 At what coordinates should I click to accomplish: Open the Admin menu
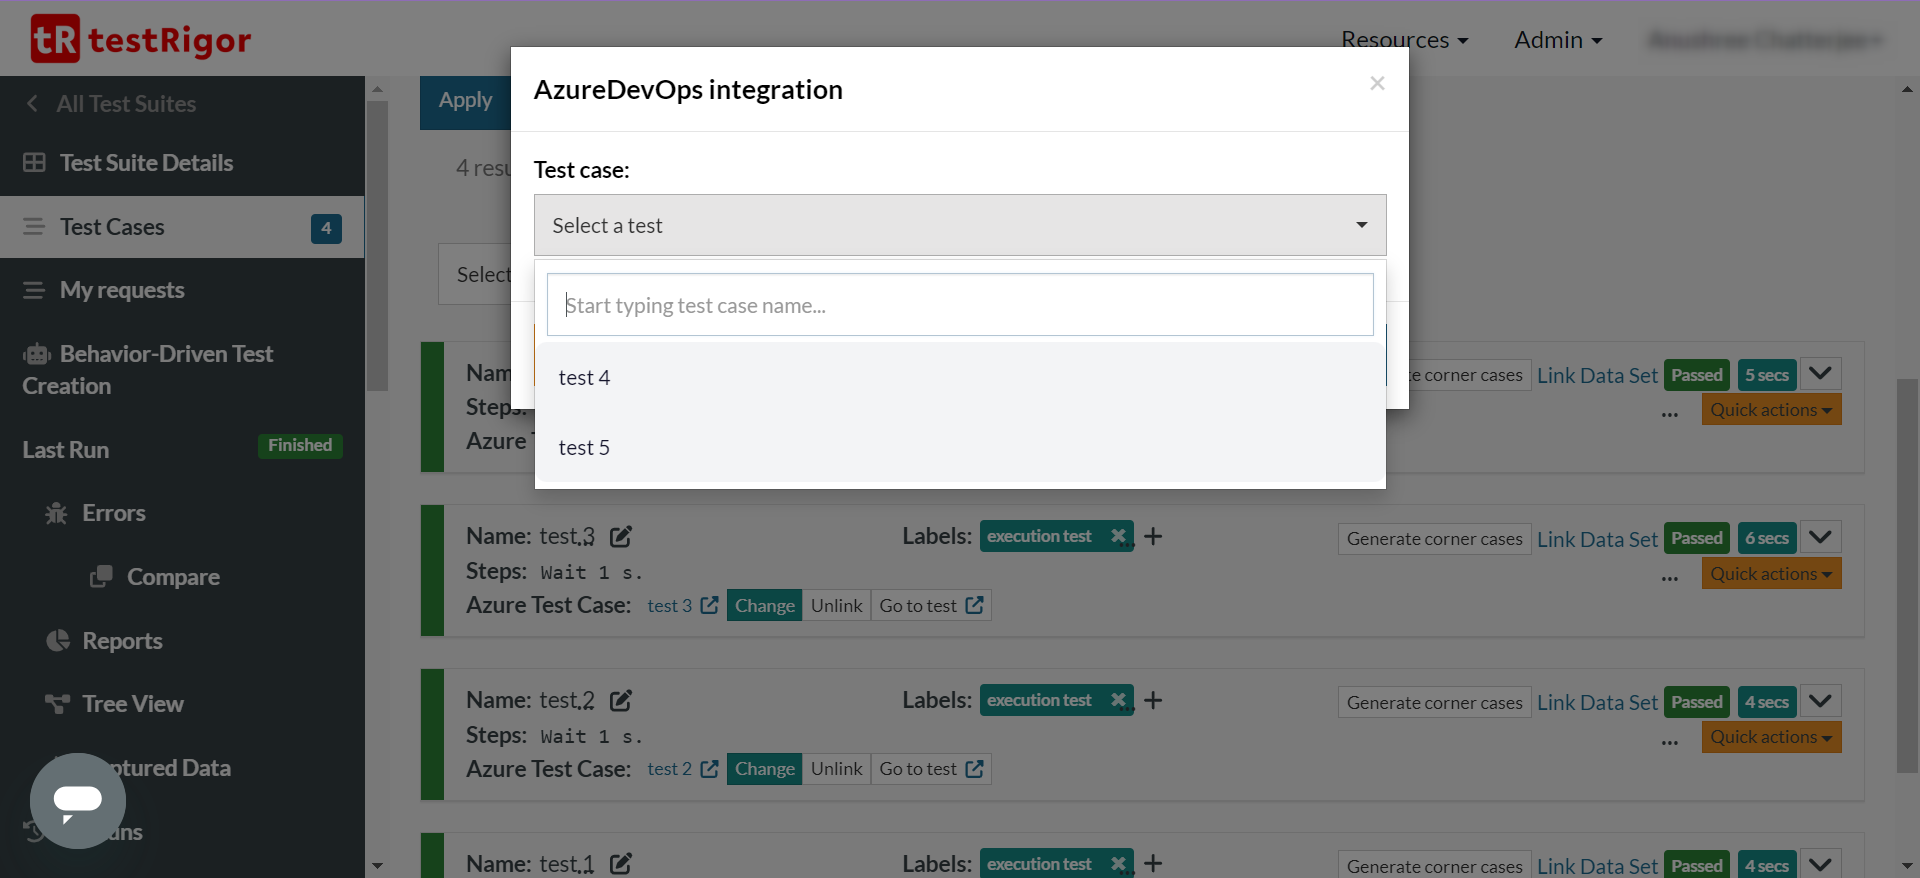(1557, 40)
